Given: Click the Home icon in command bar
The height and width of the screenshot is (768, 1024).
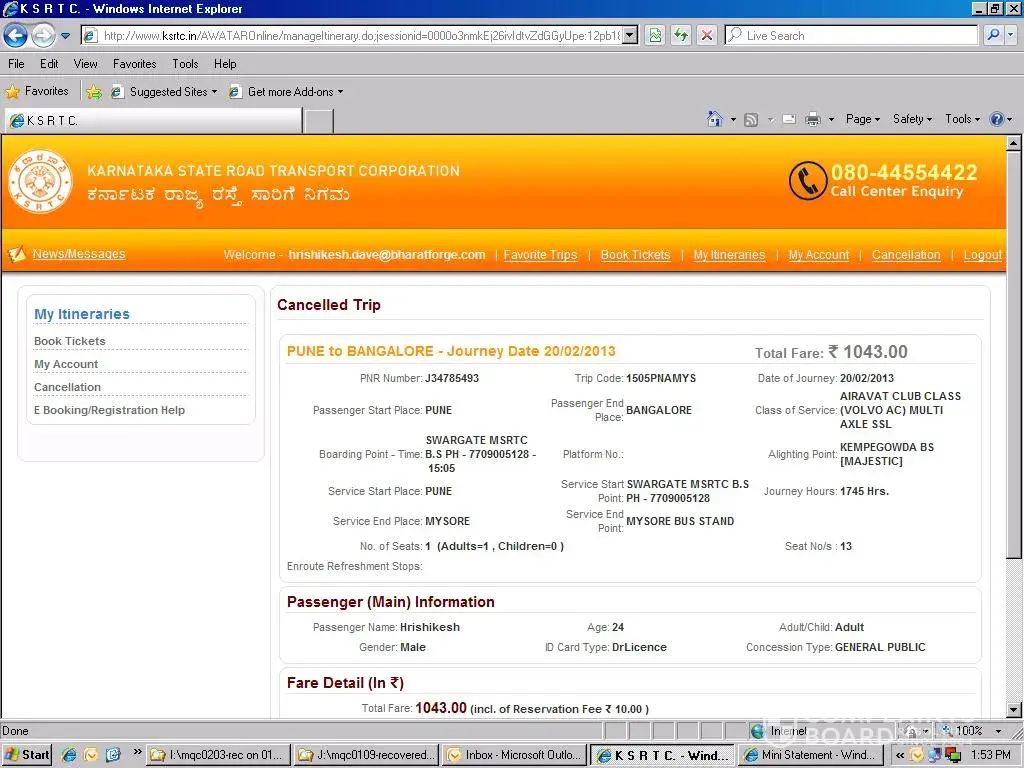Looking at the screenshot, I should (714, 119).
